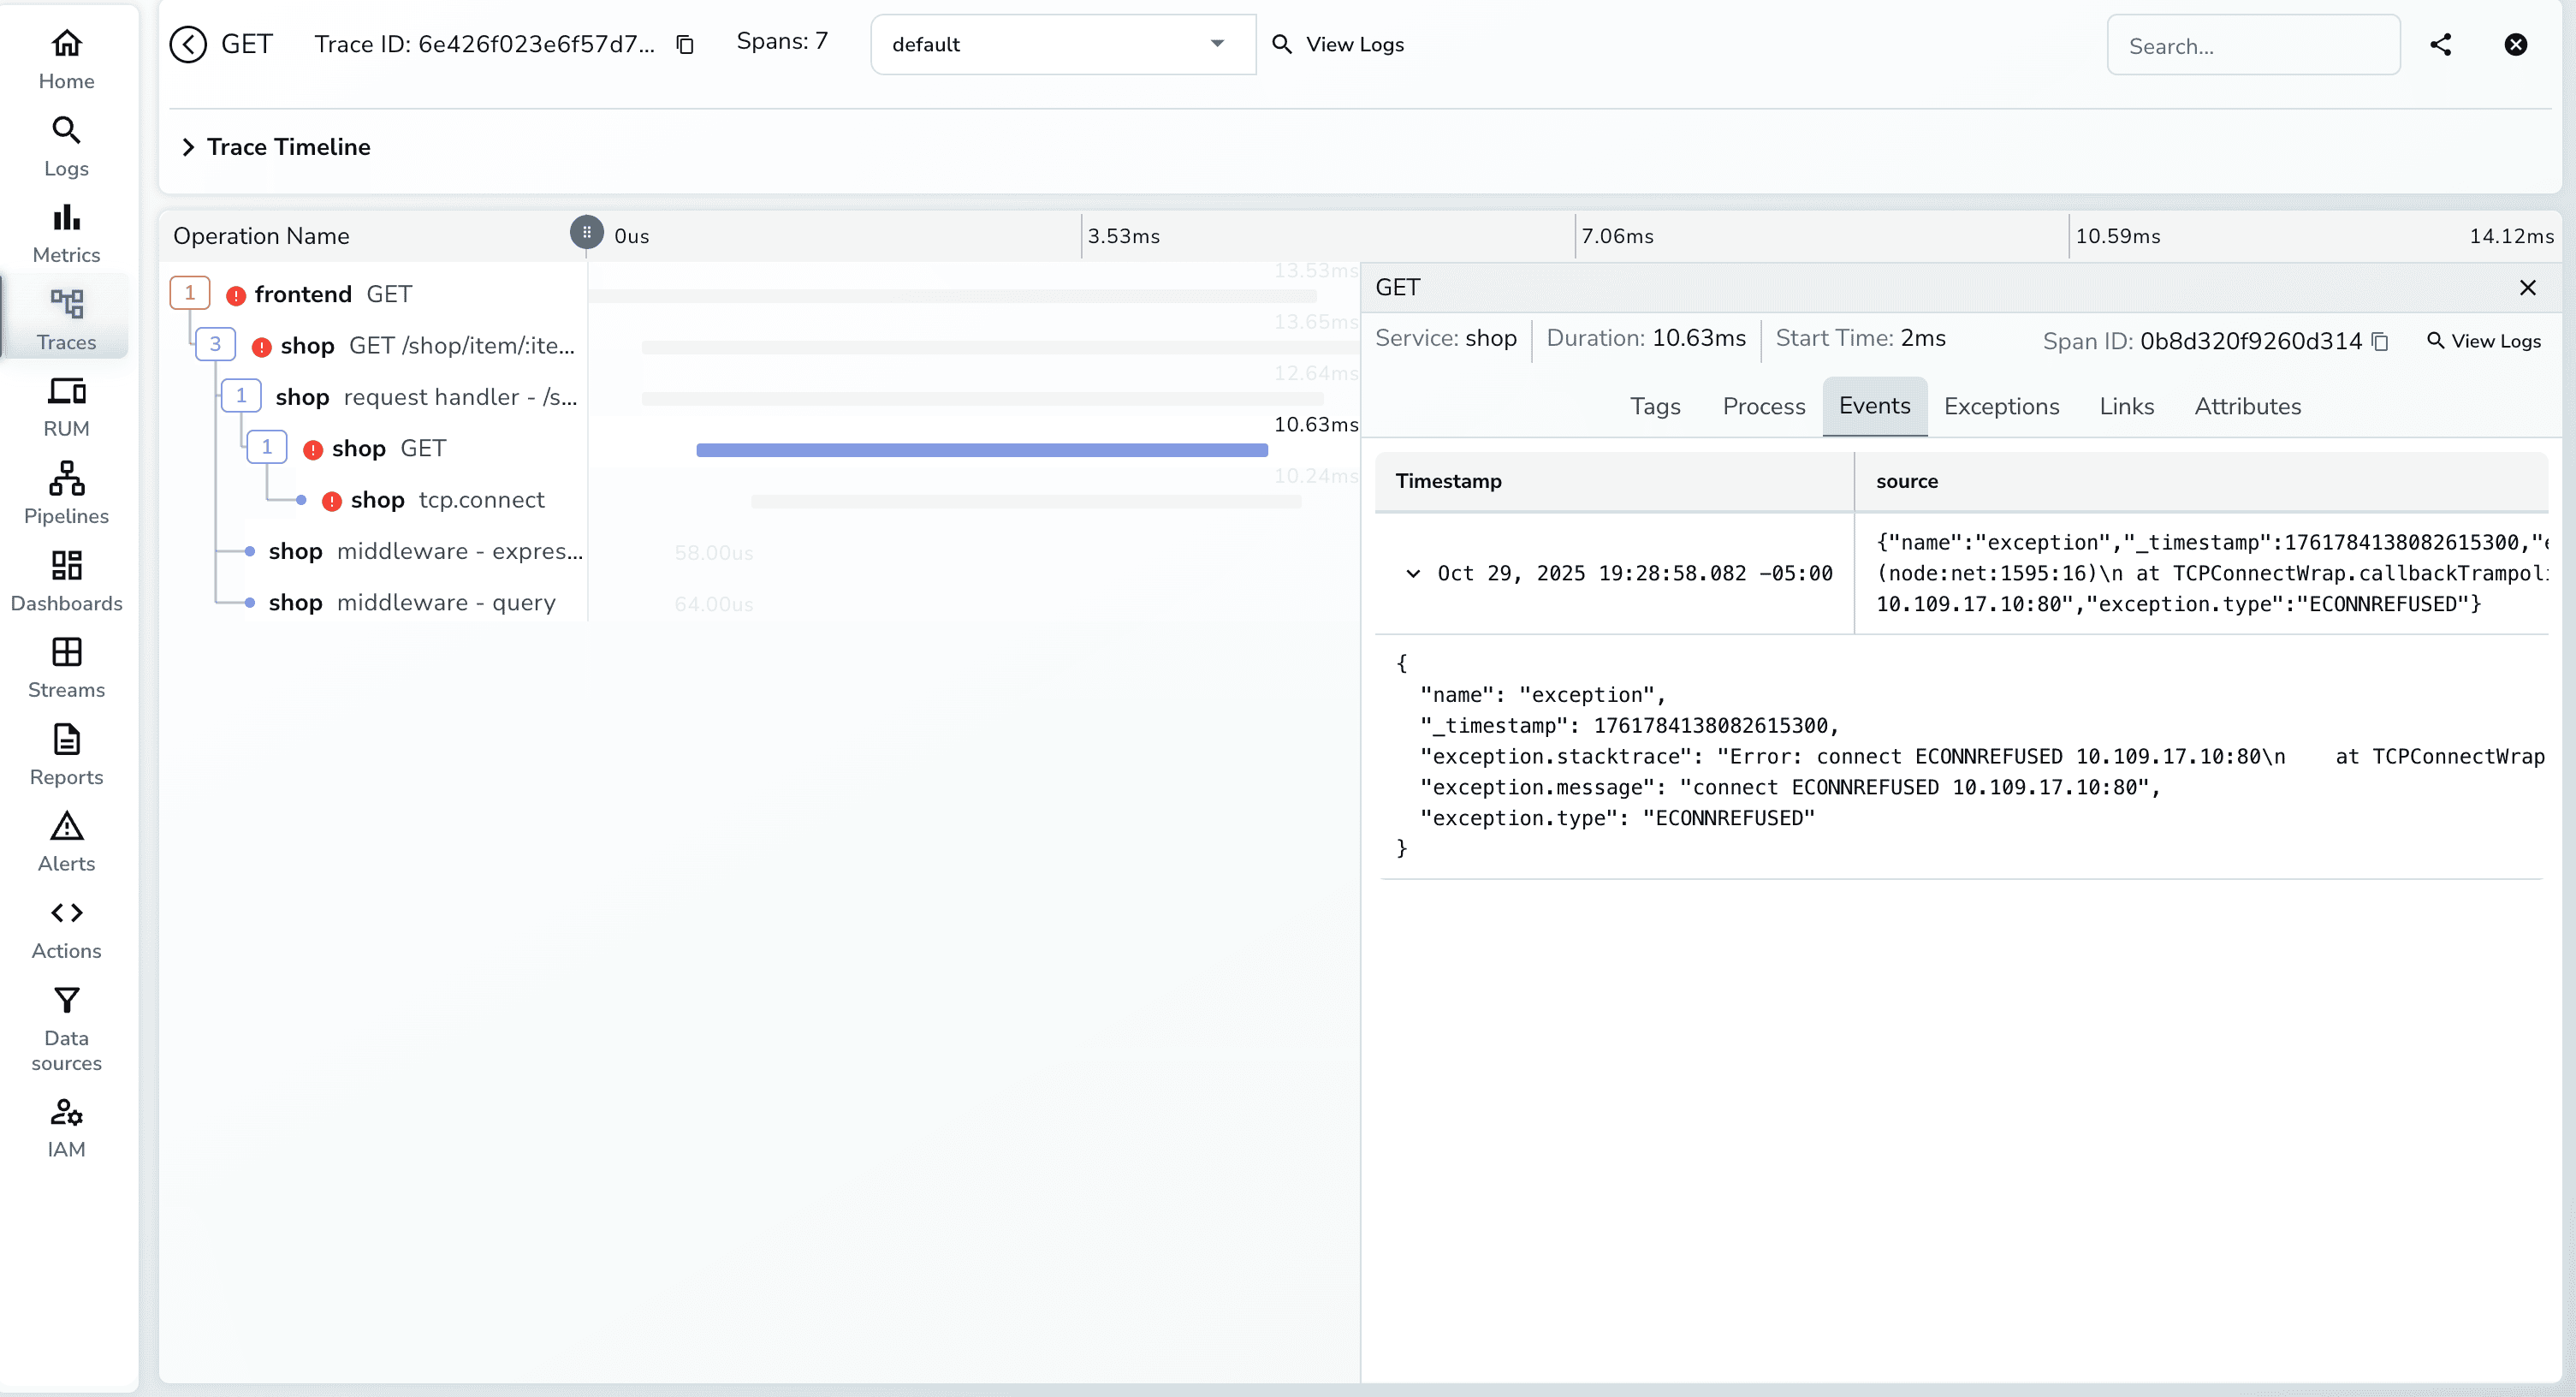Image resolution: width=2576 pixels, height=1397 pixels.
Task: Open the Streams sidebar icon
Action: [66, 667]
